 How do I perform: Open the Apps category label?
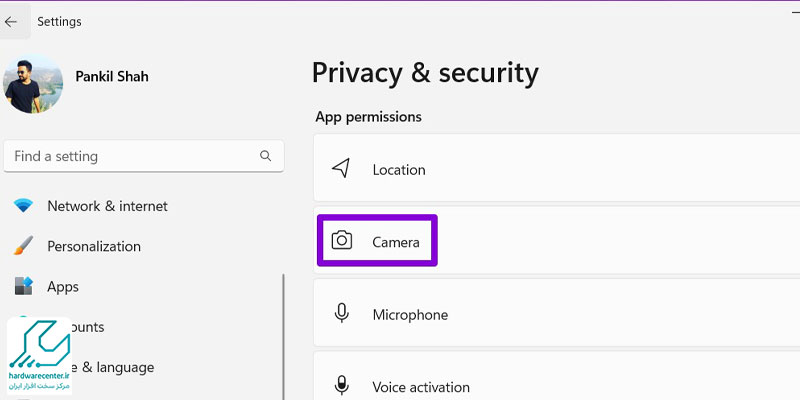63,287
